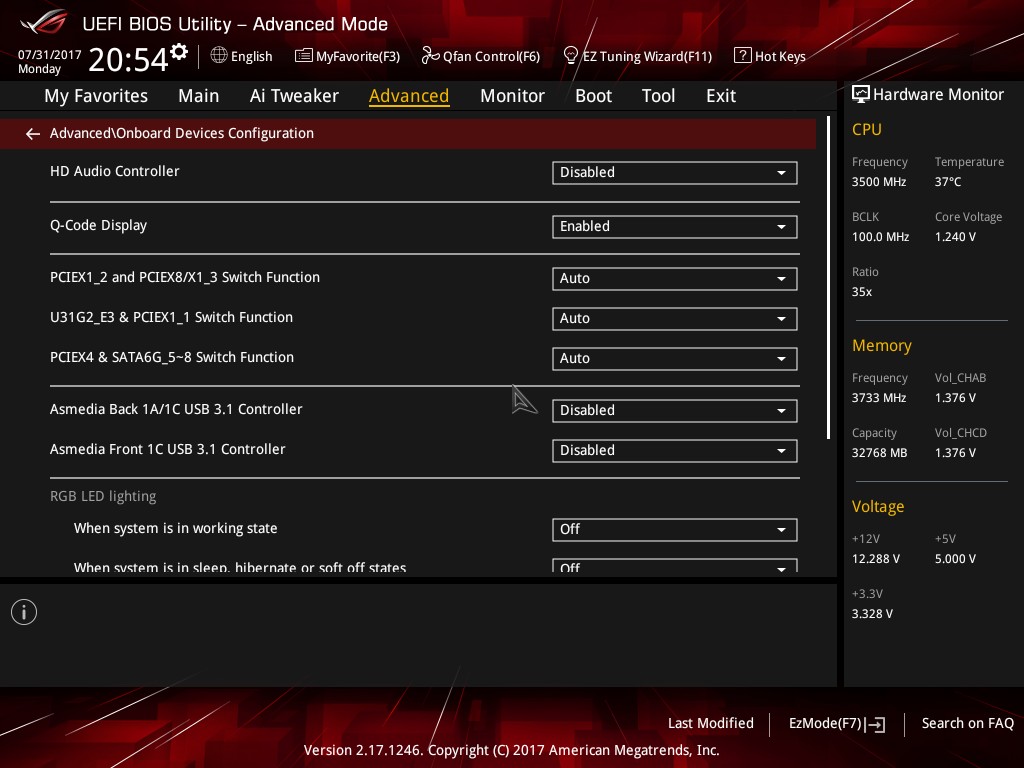Select PCIEX1_2 and PCIEX8/X1_3 Switch Function label
The height and width of the screenshot is (768, 1024).
pyautogui.click(x=185, y=278)
